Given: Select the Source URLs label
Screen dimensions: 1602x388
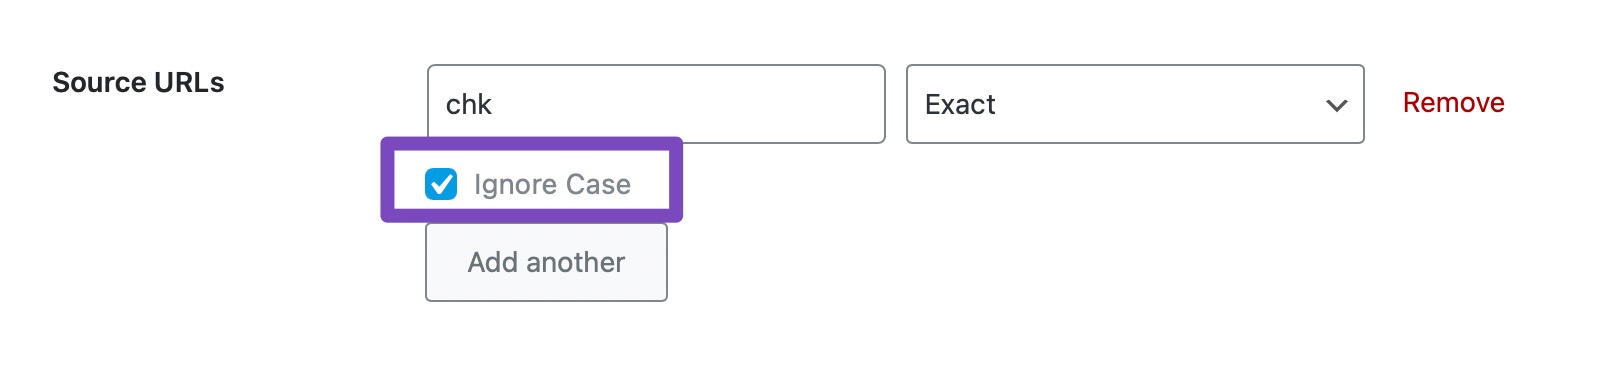Looking at the screenshot, I should [138, 83].
